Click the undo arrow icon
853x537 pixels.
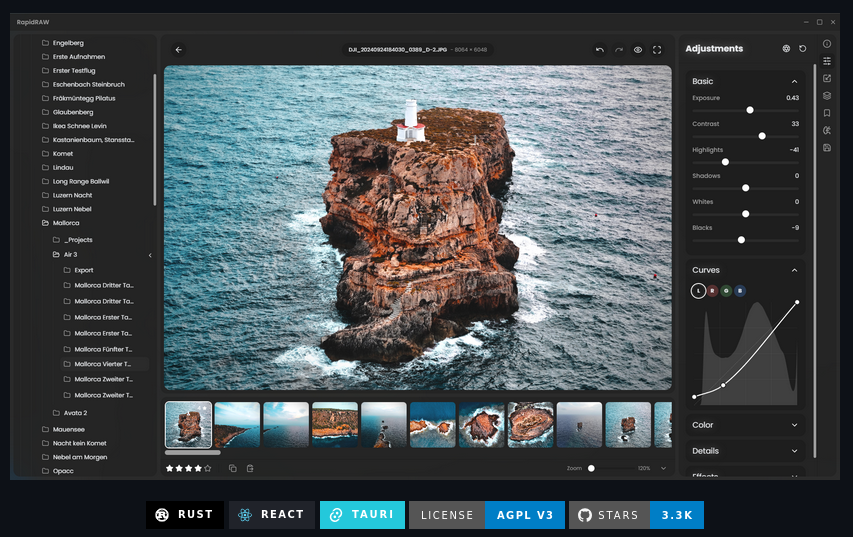pyautogui.click(x=599, y=49)
